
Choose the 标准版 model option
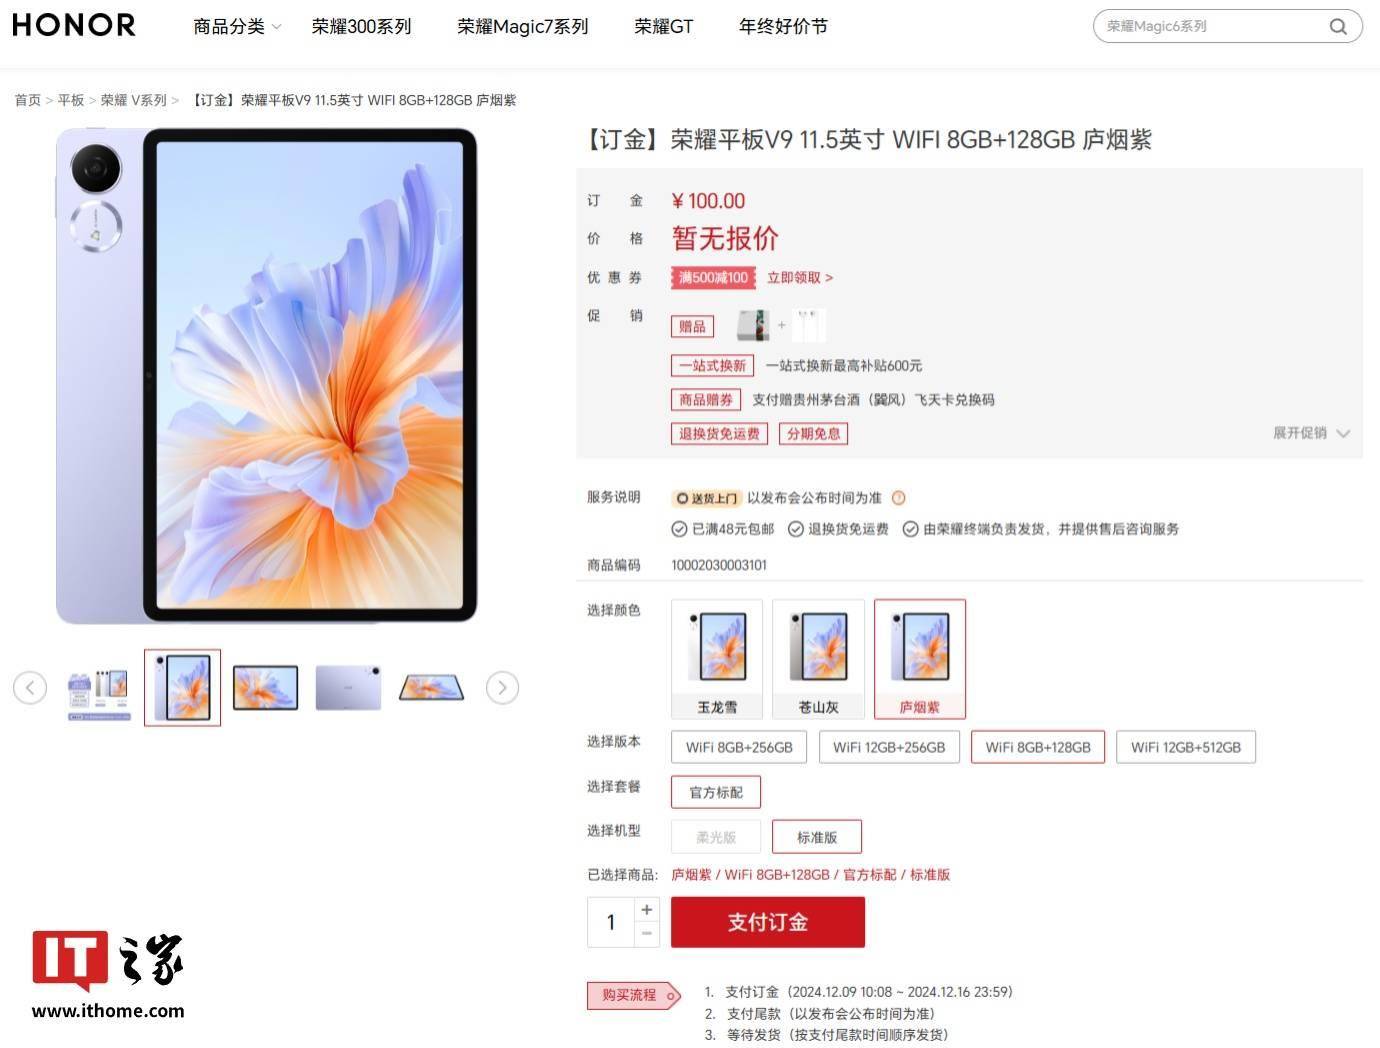pos(817,837)
